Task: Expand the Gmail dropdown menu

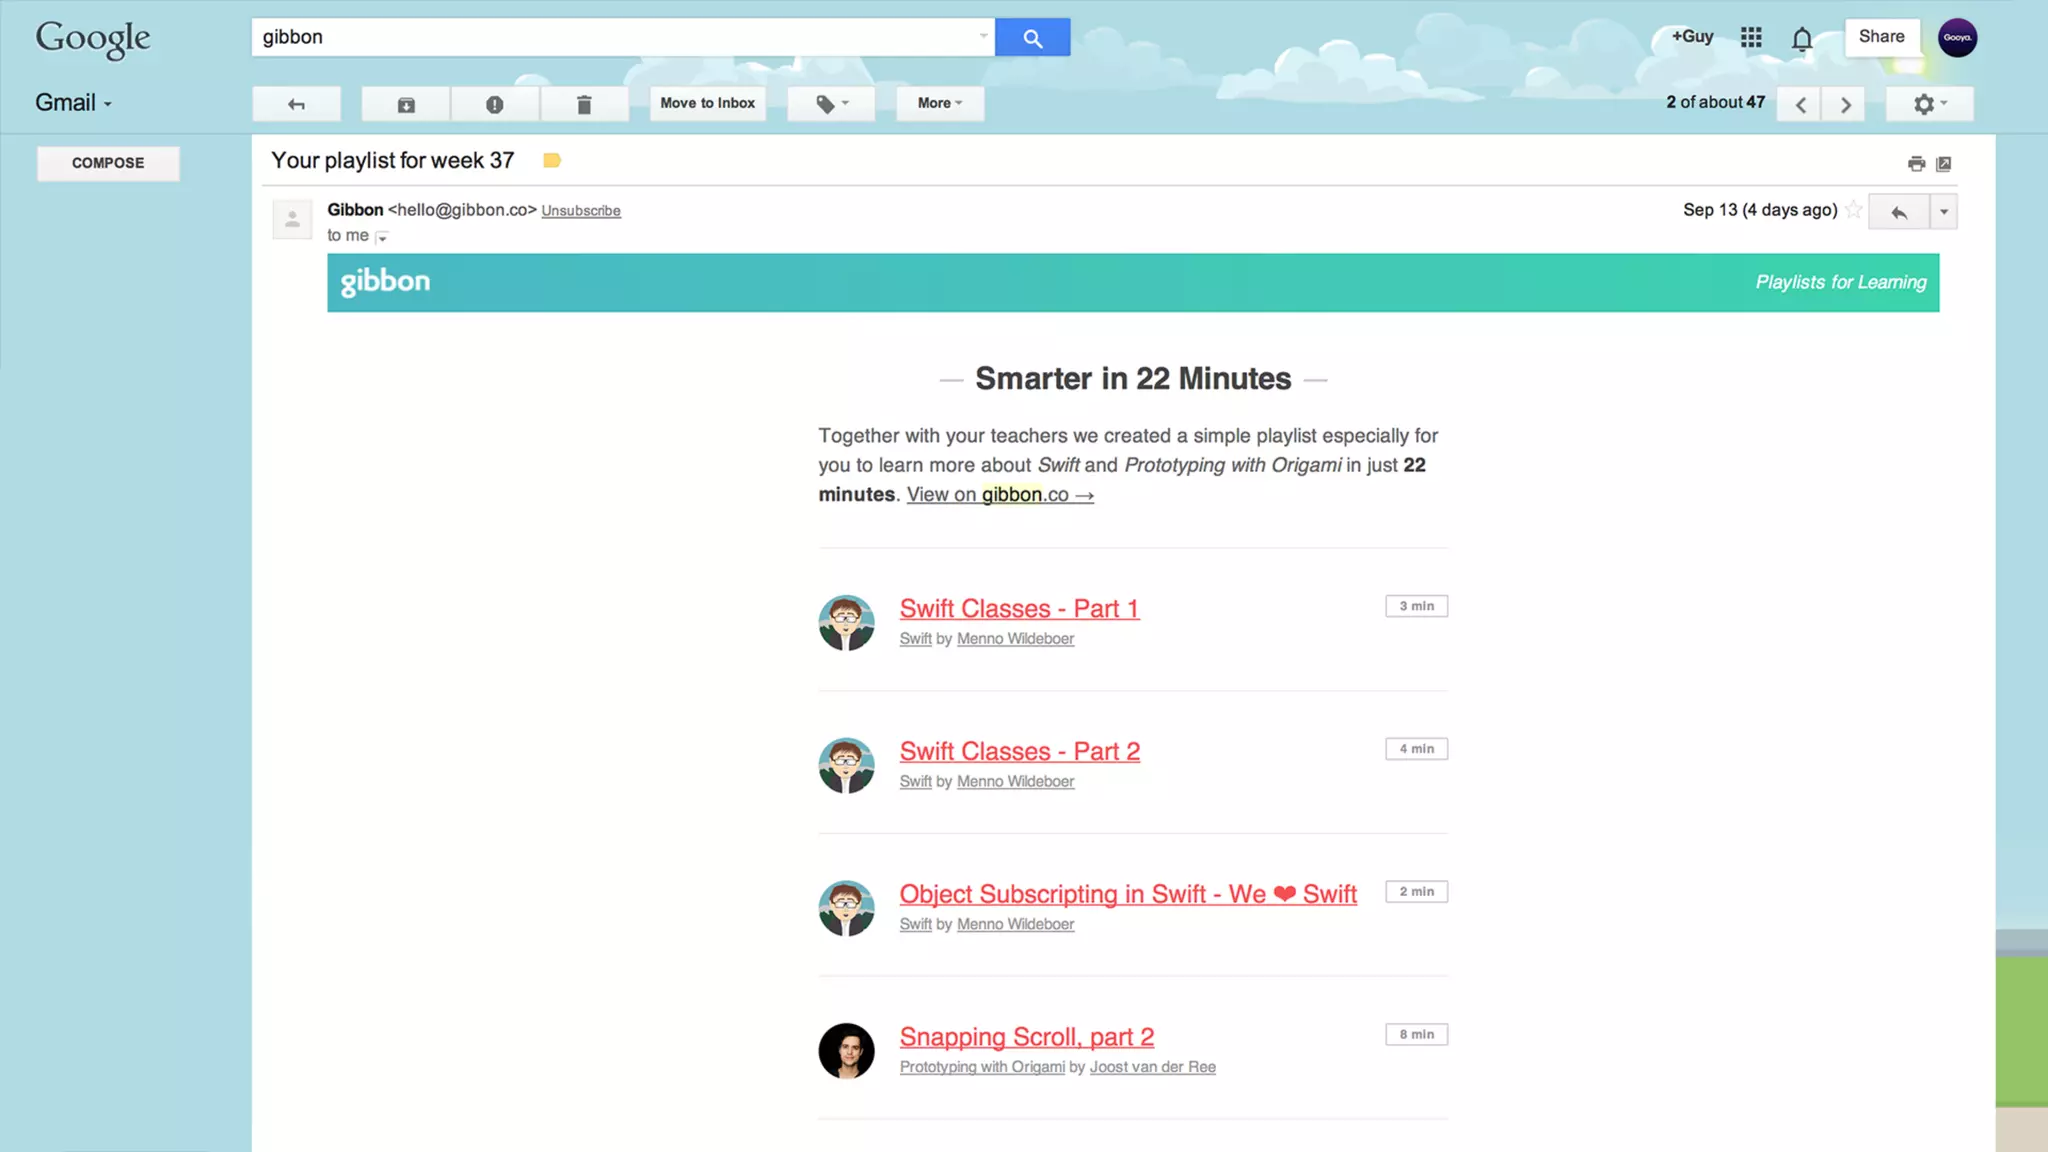Action: [74, 103]
